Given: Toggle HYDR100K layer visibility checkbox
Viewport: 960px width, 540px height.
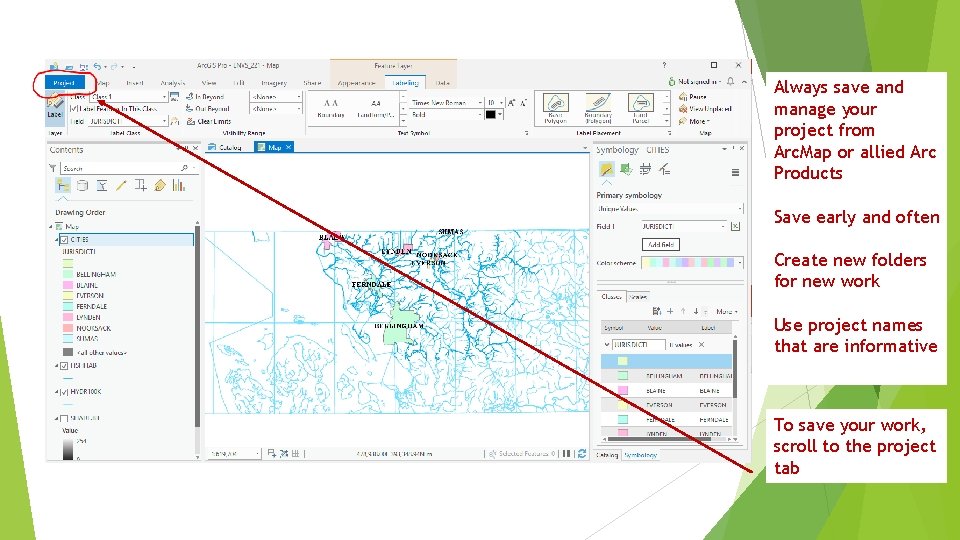Looking at the screenshot, I should [64, 392].
